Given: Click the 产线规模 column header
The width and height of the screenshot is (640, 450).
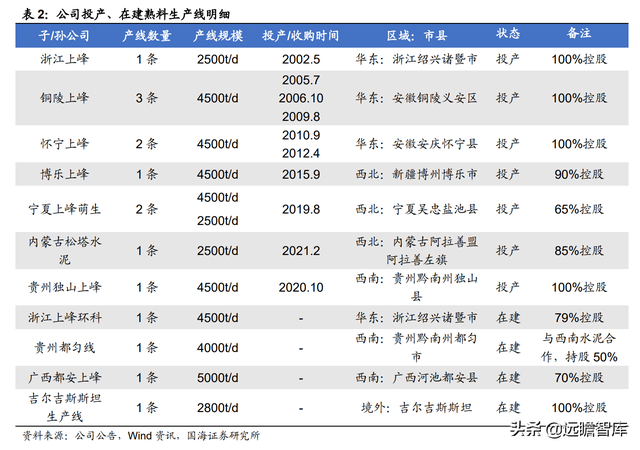Looking at the screenshot, I should coord(218,36).
